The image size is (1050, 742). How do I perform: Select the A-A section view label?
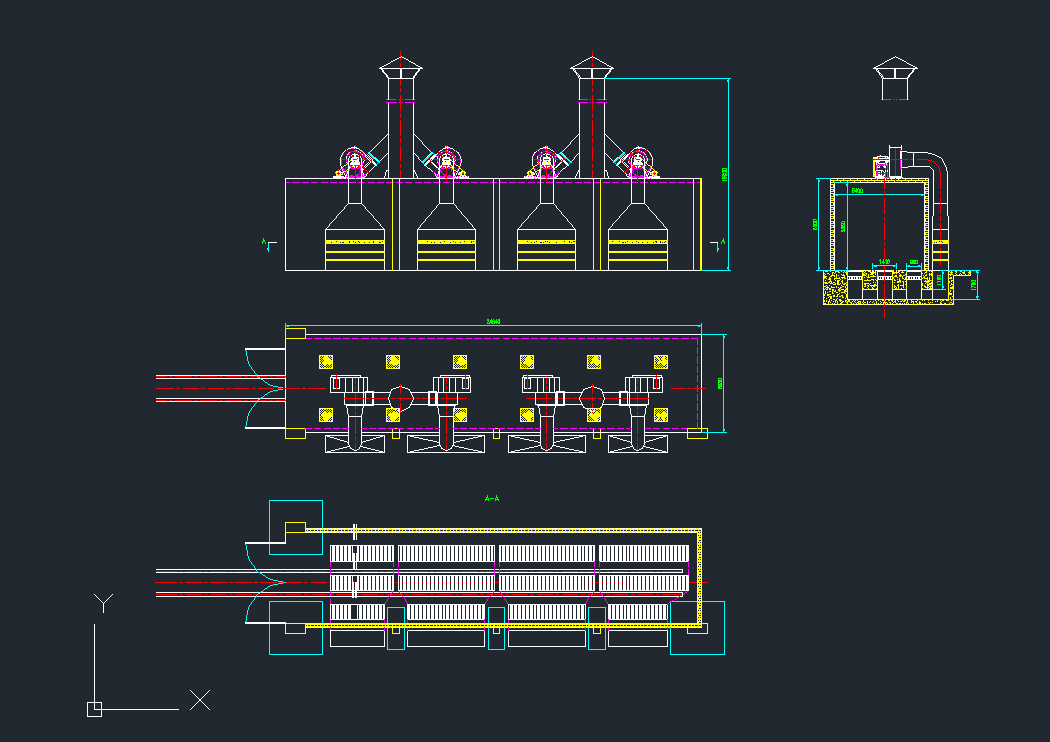point(491,498)
